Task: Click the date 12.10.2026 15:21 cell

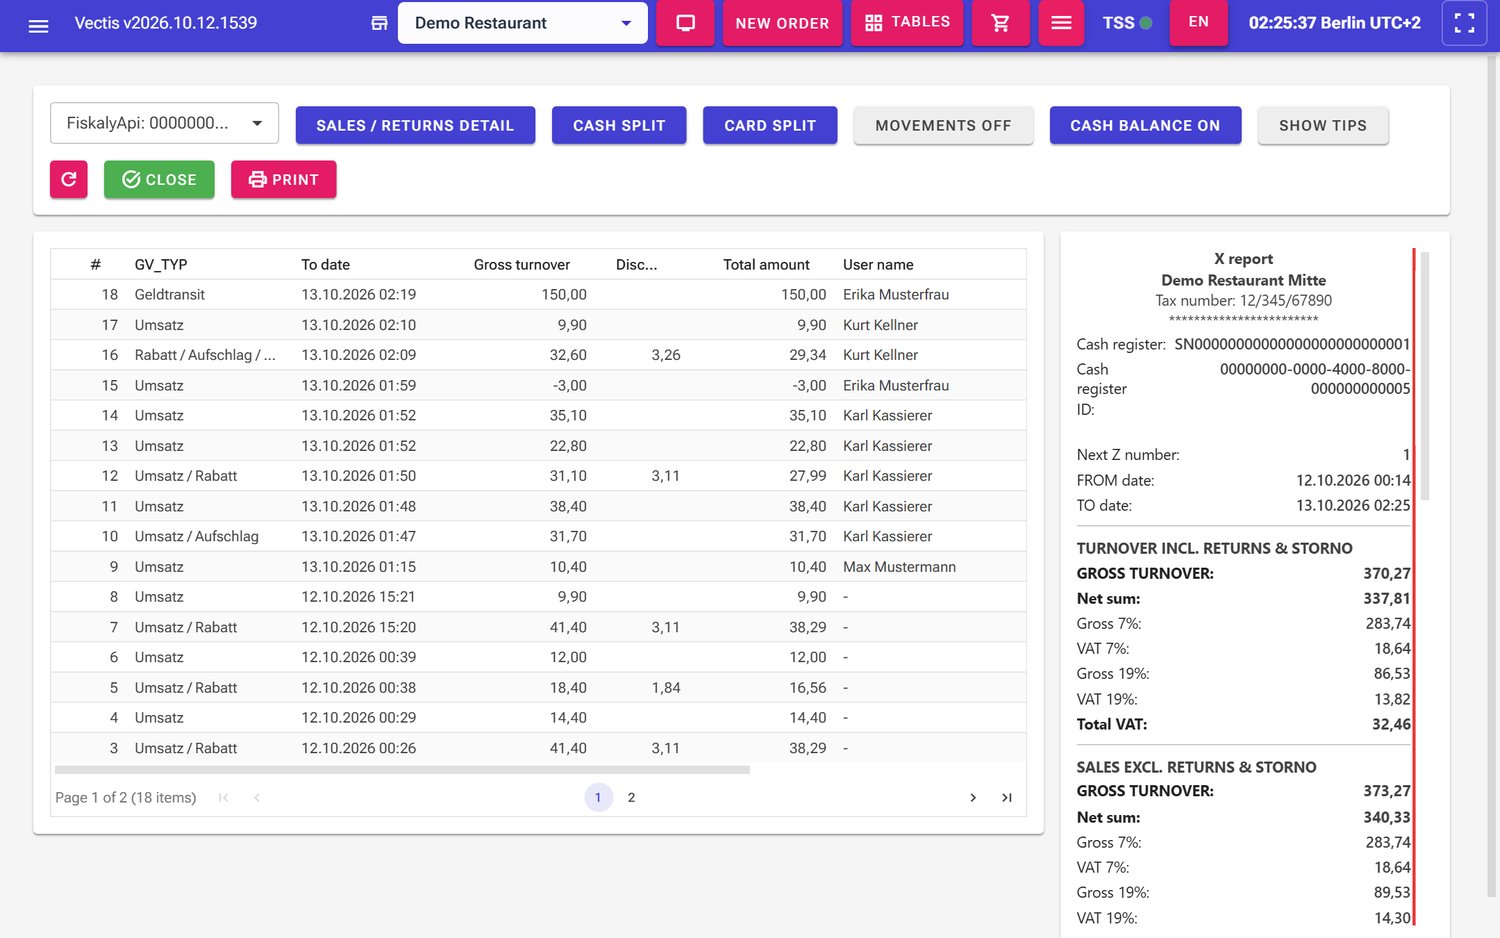Action: (358, 597)
